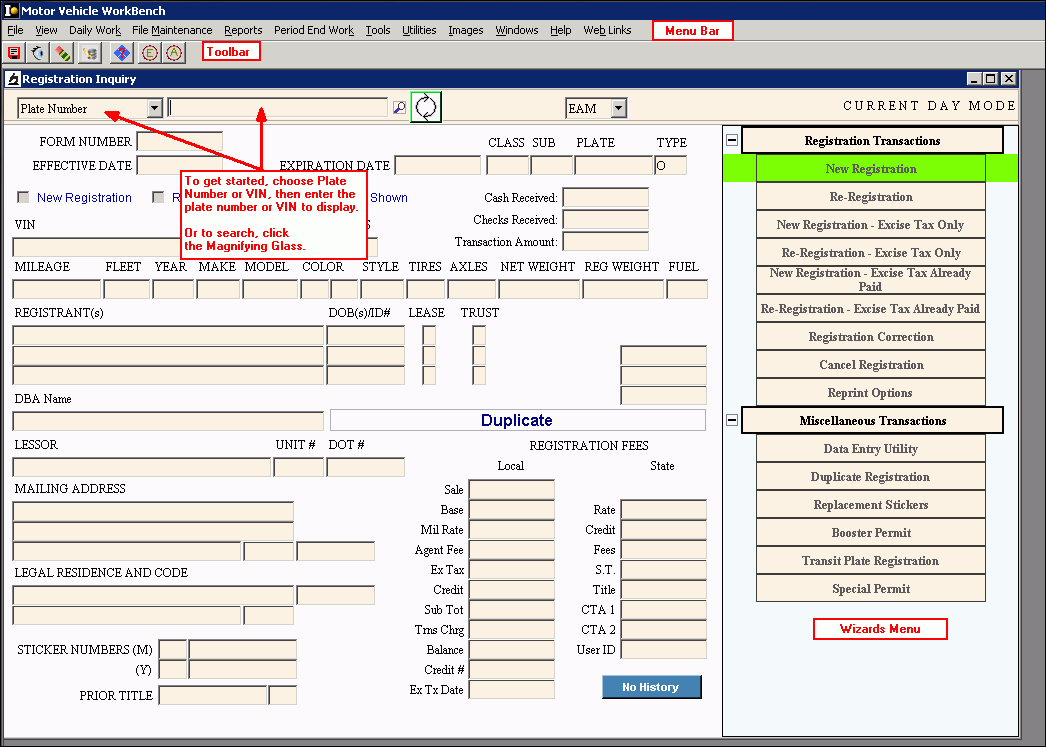The image size is (1046, 747).
Task: Choose Re-Registration - Excise Tax Already Paid
Action: (871, 309)
